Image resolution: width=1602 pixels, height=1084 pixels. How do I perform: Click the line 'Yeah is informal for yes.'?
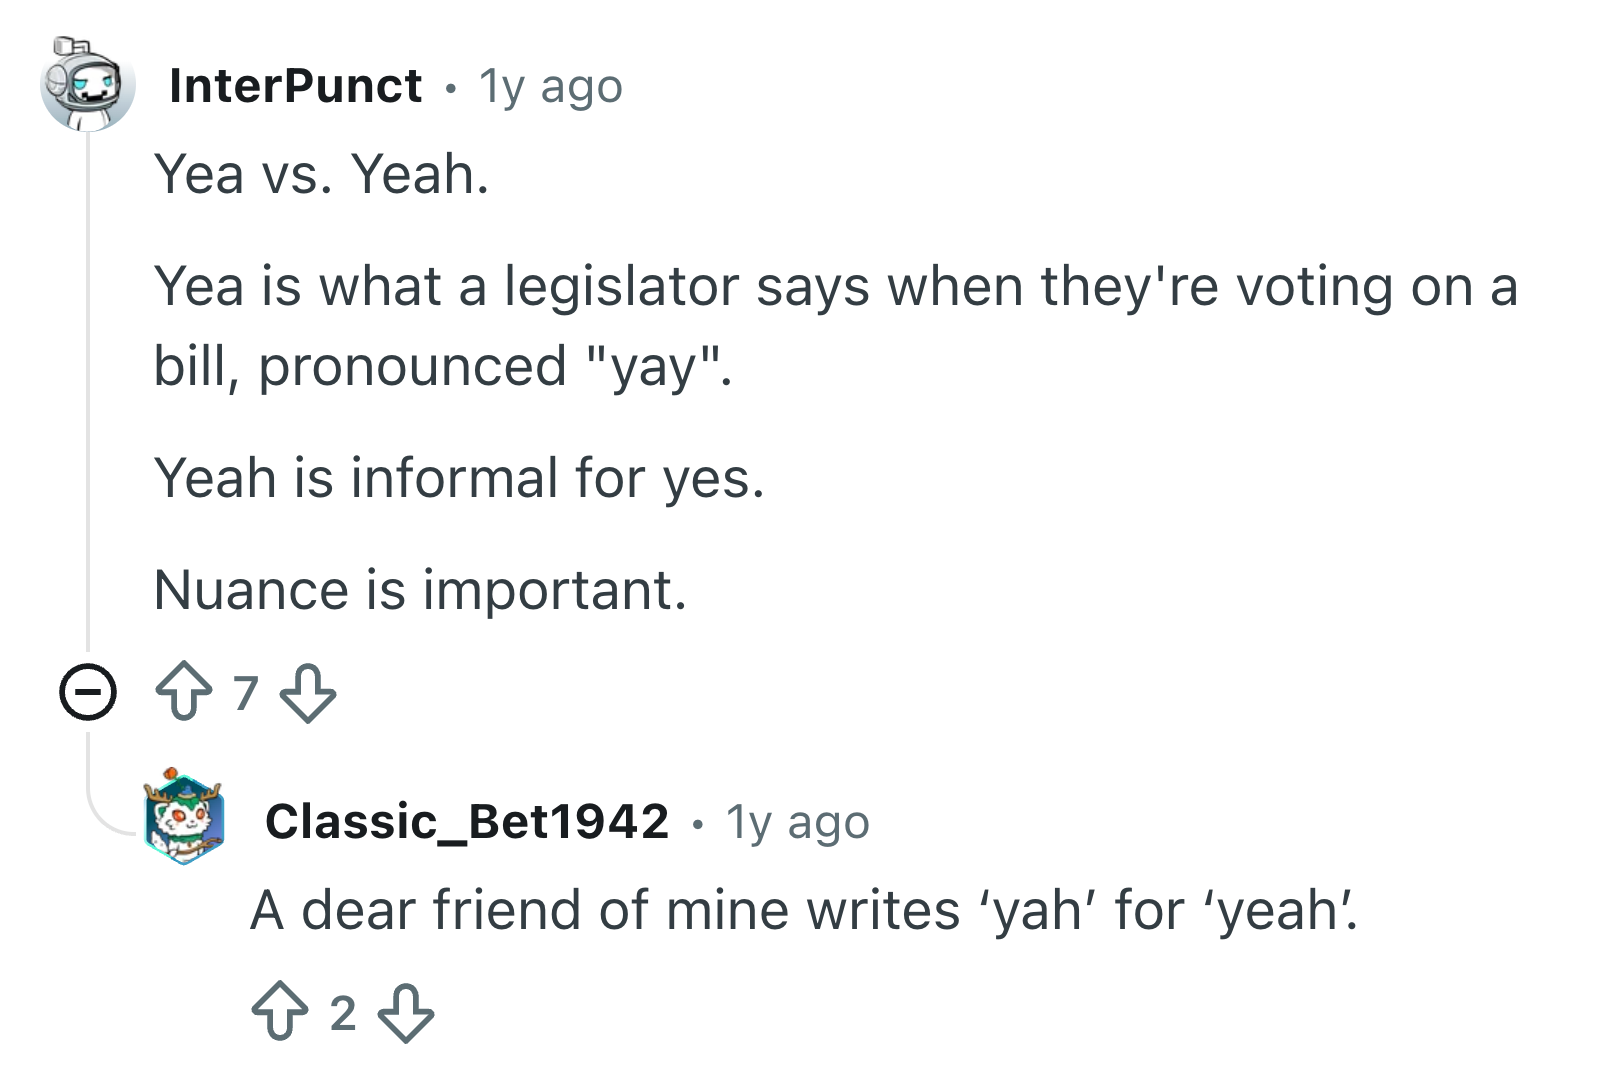pyautogui.click(x=459, y=478)
